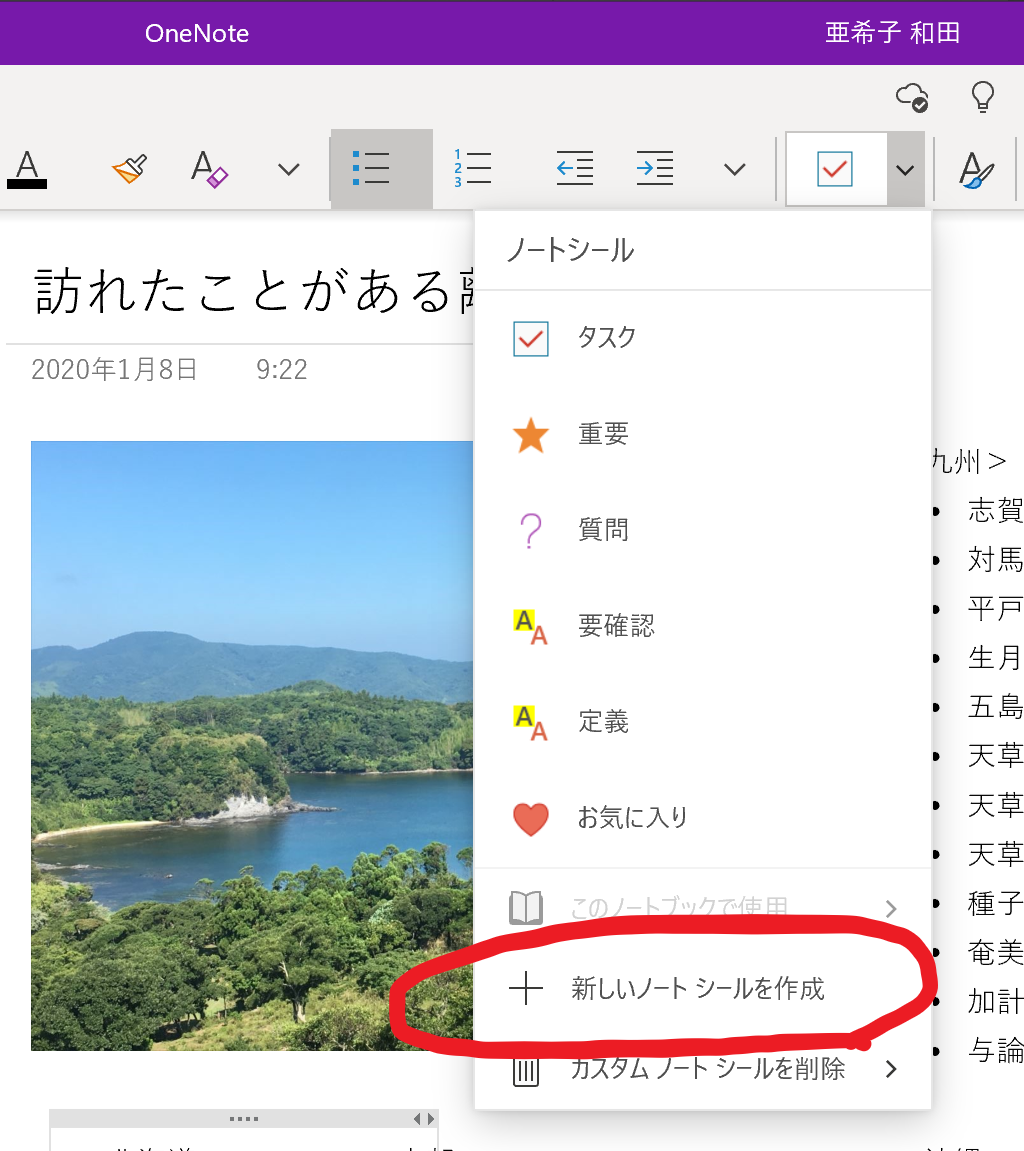This screenshot has width=1024, height=1151.
Task: Choose the 質問 question mark tag
Action: point(602,530)
